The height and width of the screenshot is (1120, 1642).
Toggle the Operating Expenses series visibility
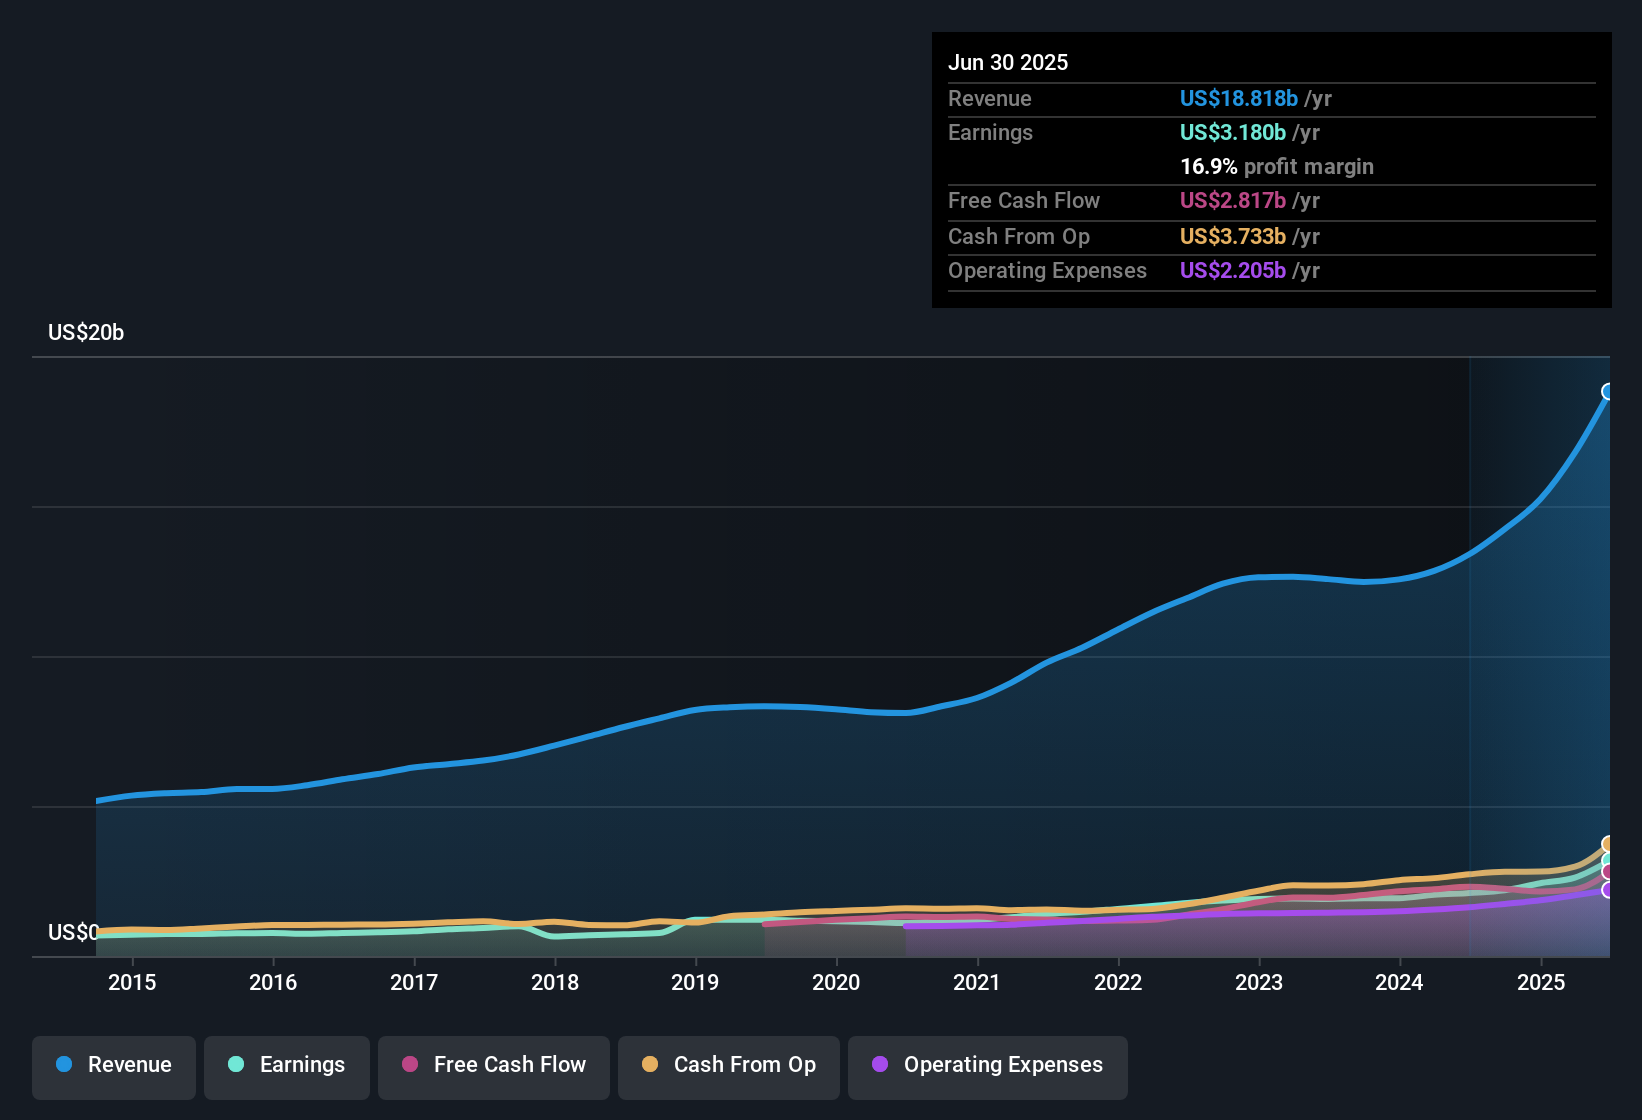988,1065
